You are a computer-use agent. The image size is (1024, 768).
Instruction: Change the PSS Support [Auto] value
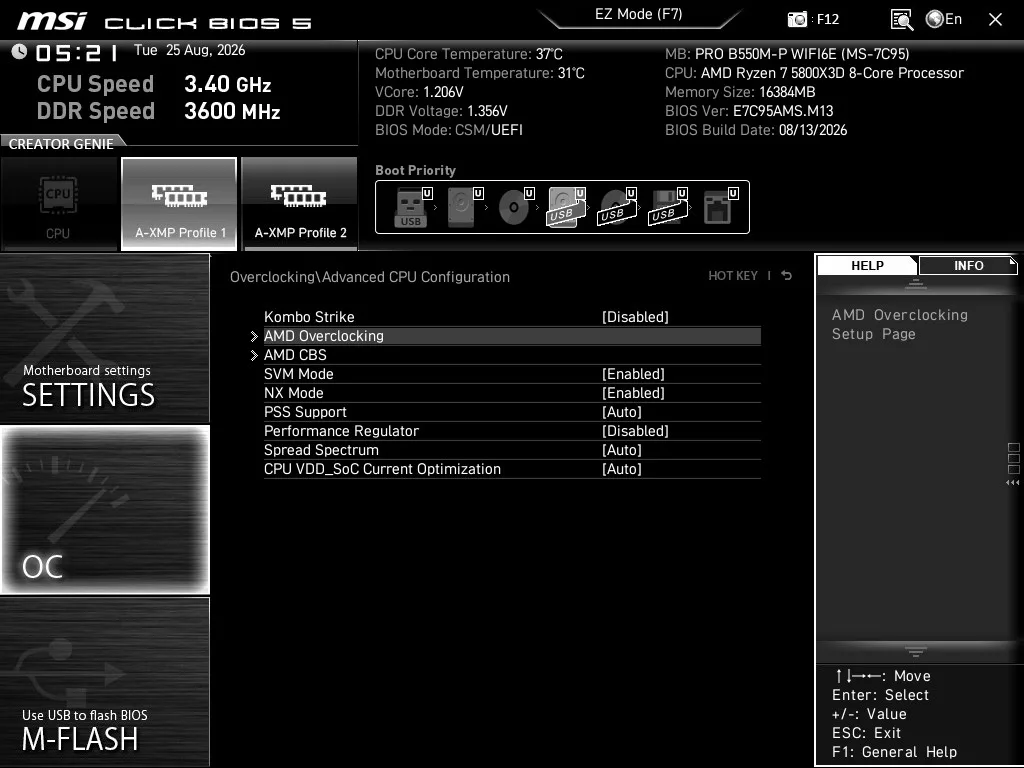(x=622, y=411)
